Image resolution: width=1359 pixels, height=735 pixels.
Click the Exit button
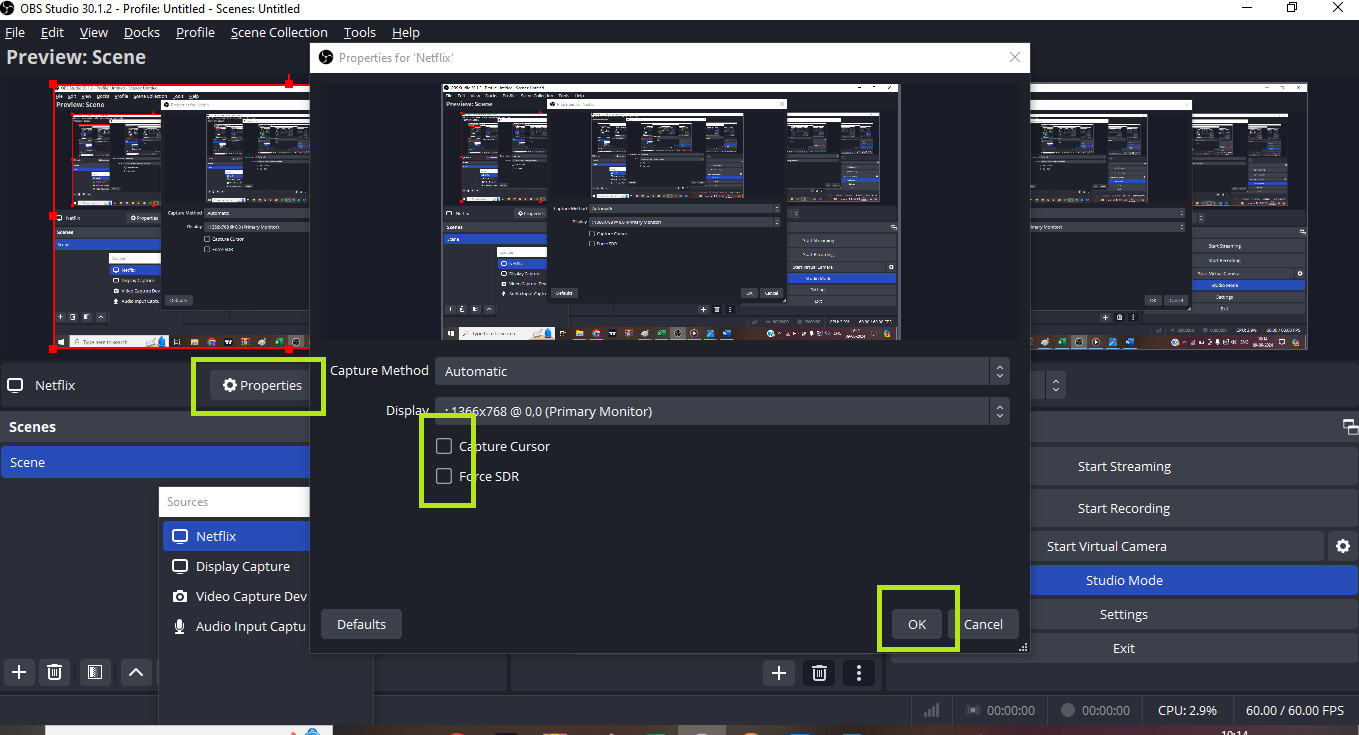[x=1124, y=648]
